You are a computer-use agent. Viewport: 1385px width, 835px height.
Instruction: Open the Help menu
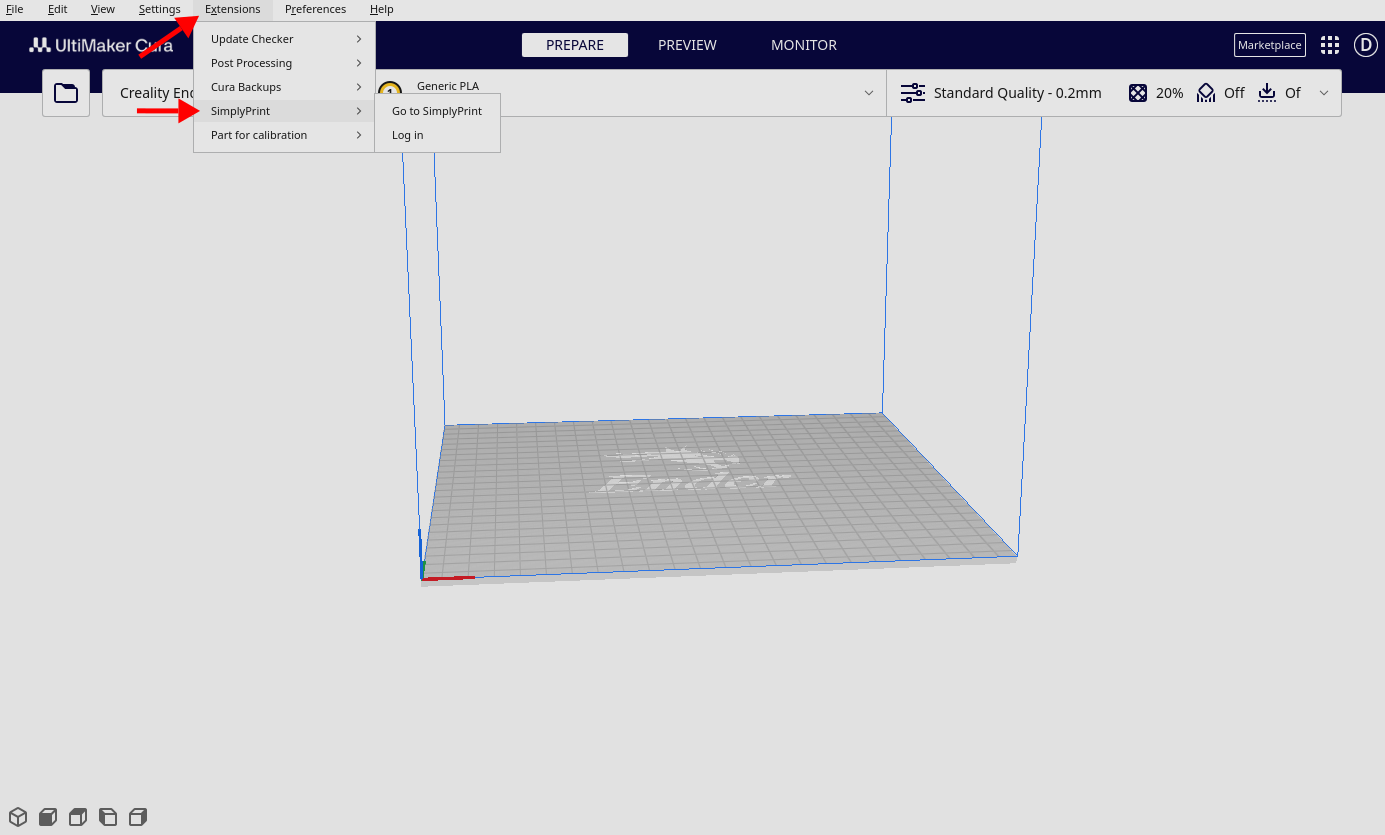click(382, 9)
